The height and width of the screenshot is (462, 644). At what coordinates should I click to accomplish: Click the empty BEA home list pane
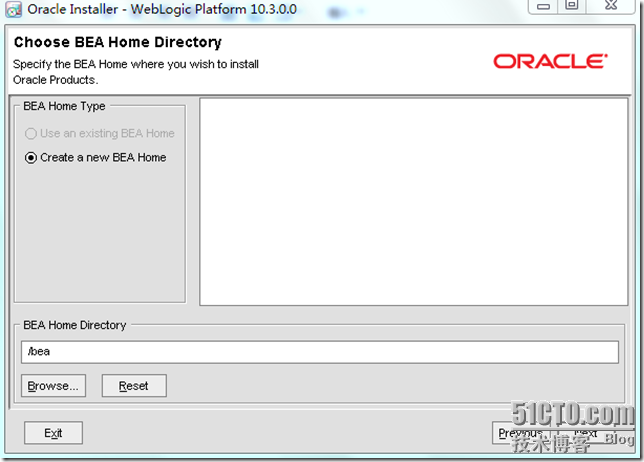414,202
